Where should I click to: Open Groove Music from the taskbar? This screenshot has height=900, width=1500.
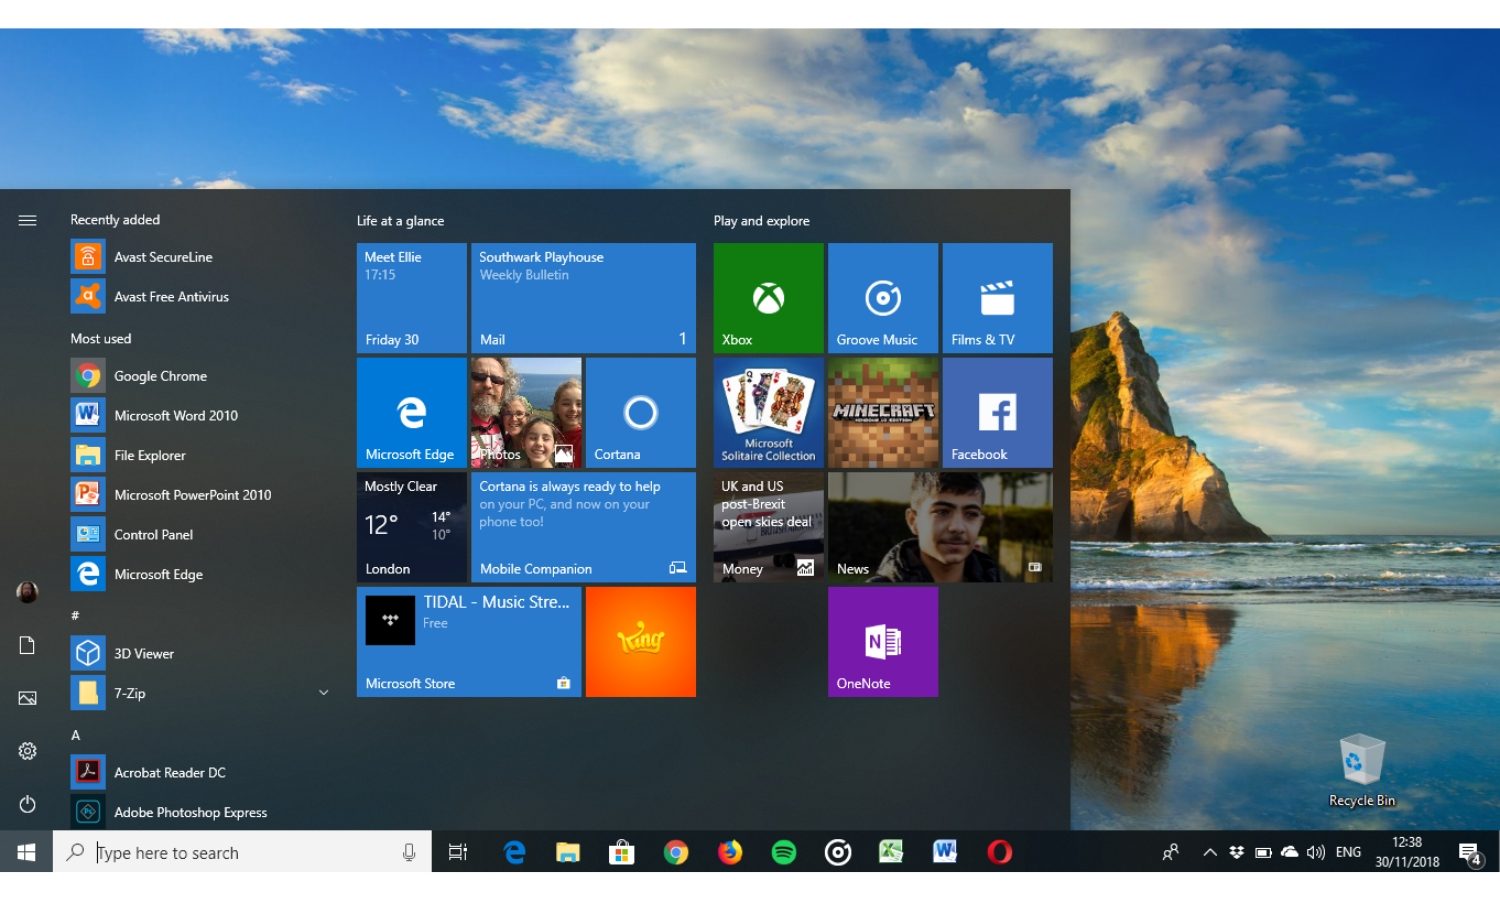pos(838,852)
